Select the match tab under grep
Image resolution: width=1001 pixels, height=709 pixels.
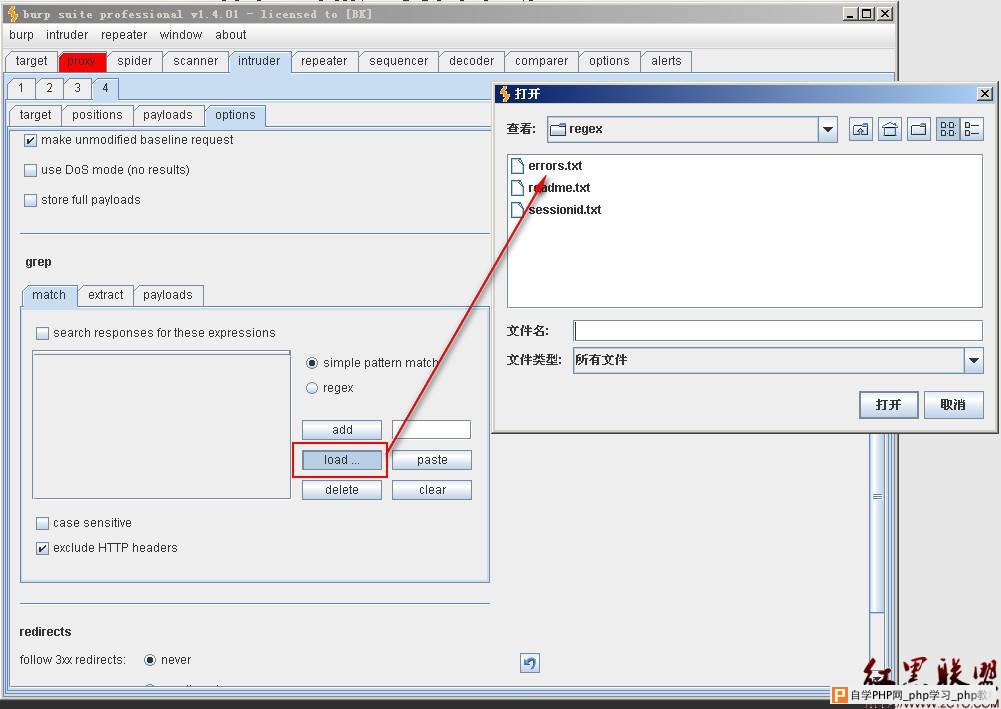pyautogui.click(x=49, y=295)
